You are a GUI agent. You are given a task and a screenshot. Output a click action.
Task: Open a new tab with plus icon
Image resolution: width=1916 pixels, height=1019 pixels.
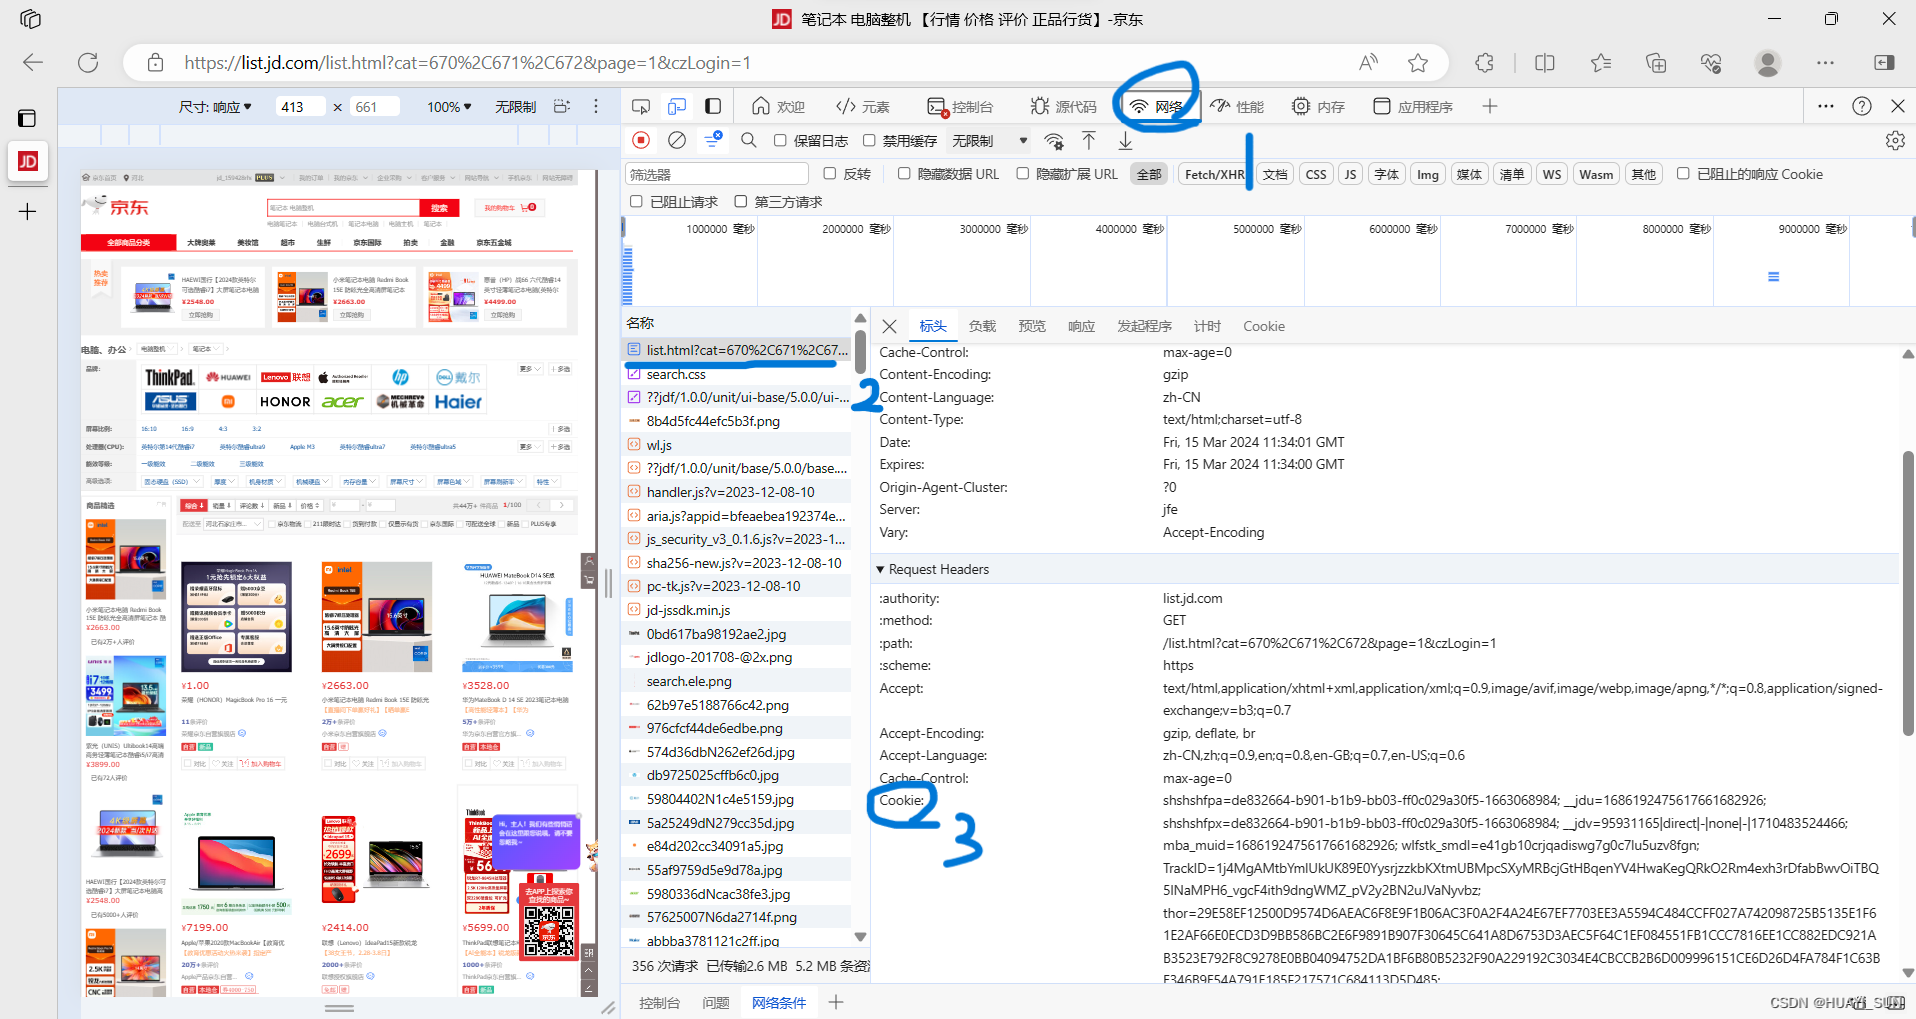[x=28, y=211]
